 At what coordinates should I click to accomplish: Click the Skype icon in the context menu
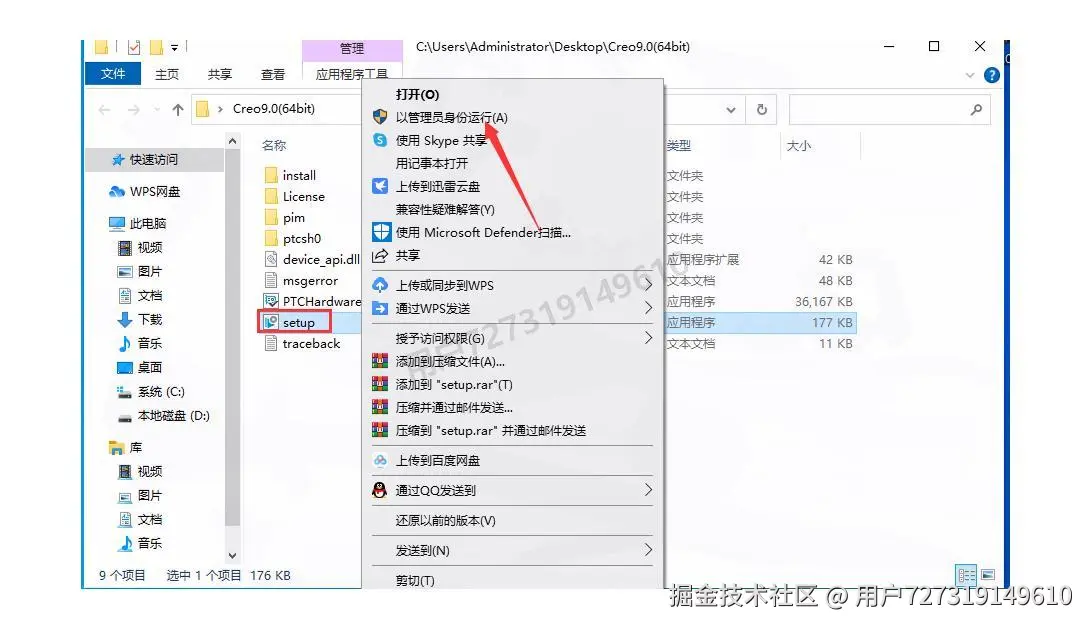(380, 141)
